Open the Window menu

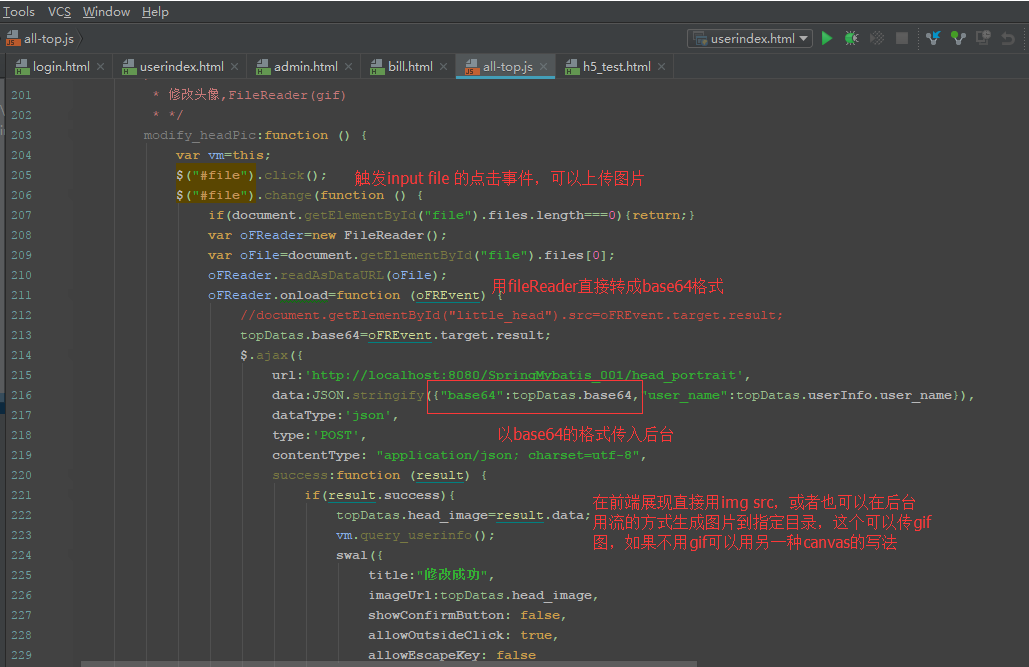click(x=106, y=12)
